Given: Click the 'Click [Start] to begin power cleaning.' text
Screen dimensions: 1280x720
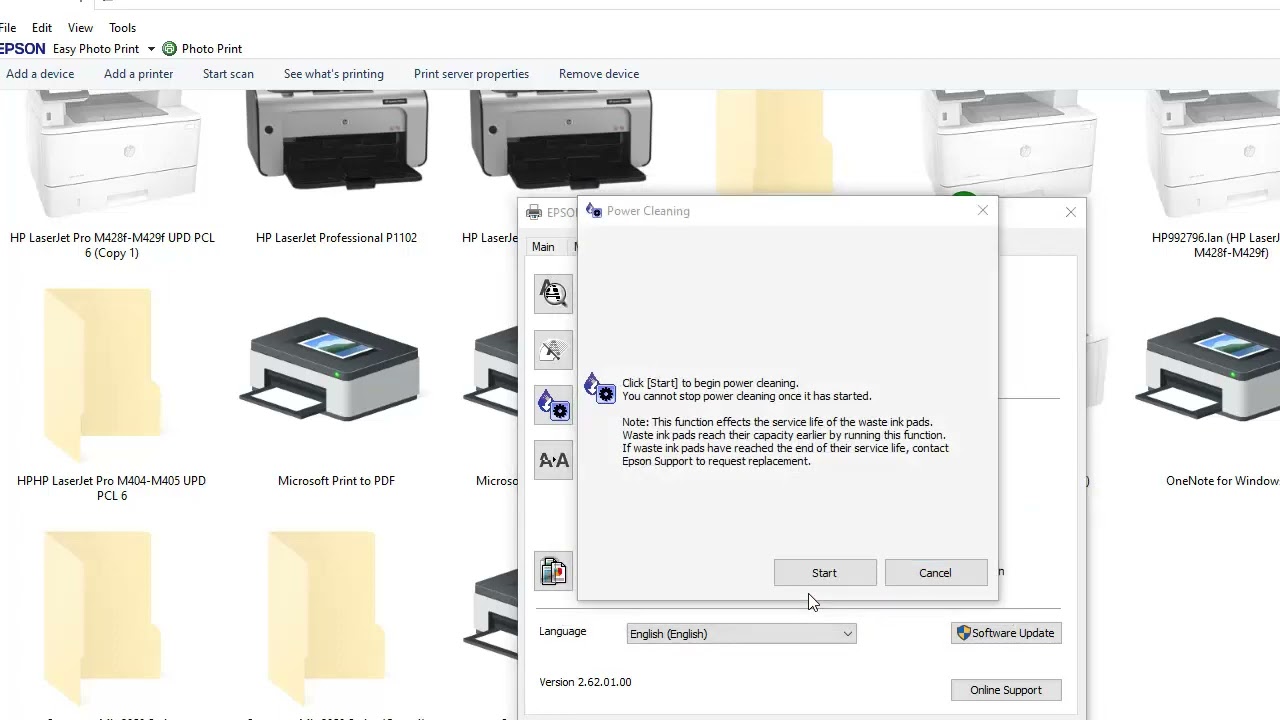Looking at the screenshot, I should pos(710,383).
